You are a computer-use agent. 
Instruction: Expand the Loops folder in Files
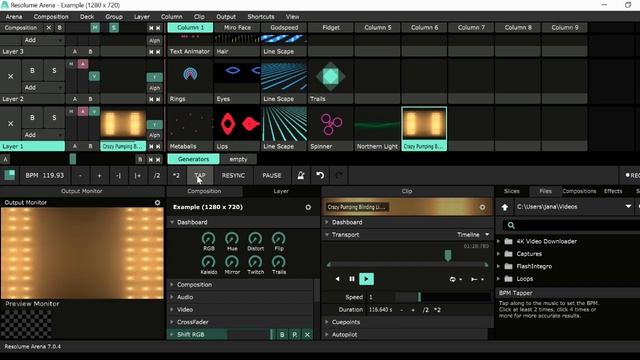click(499, 279)
